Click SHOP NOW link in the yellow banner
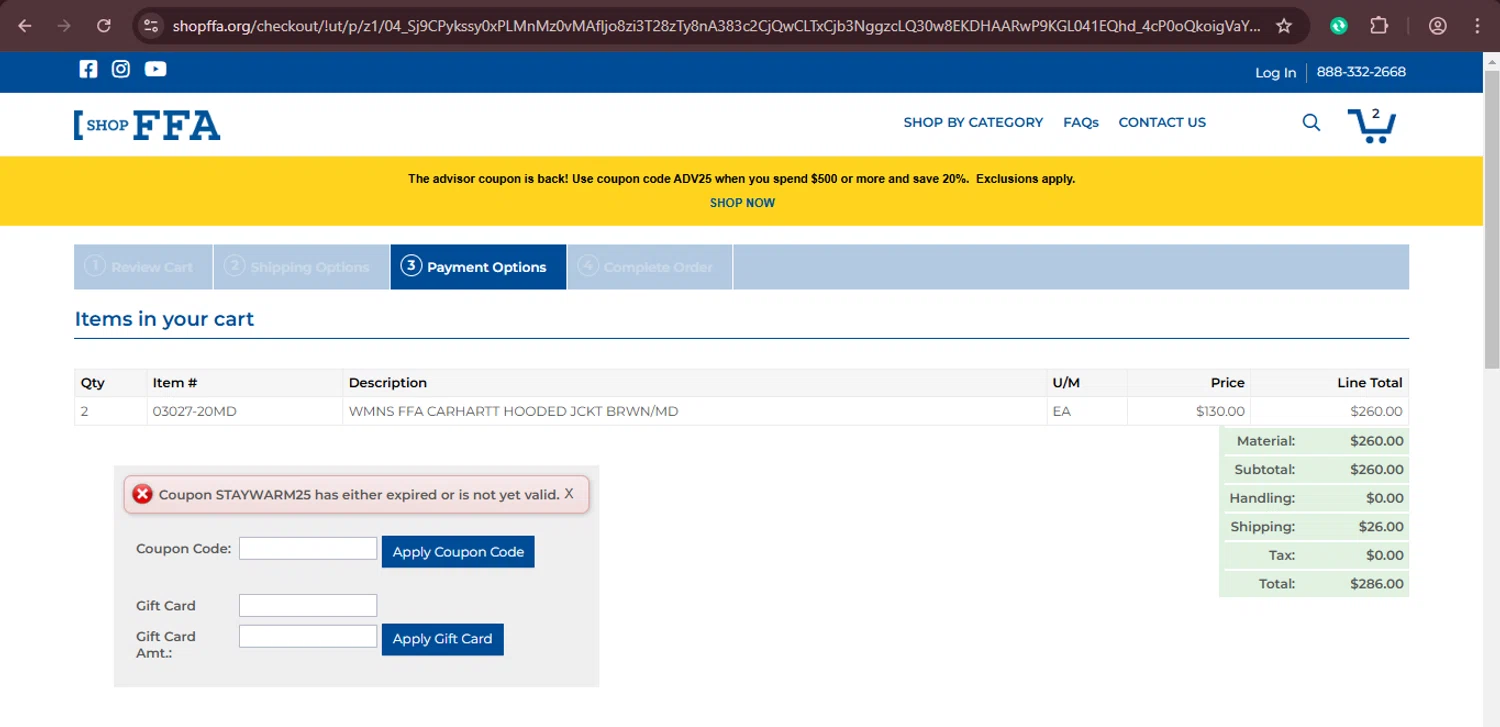The height and width of the screenshot is (727, 1500). (742, 203)
